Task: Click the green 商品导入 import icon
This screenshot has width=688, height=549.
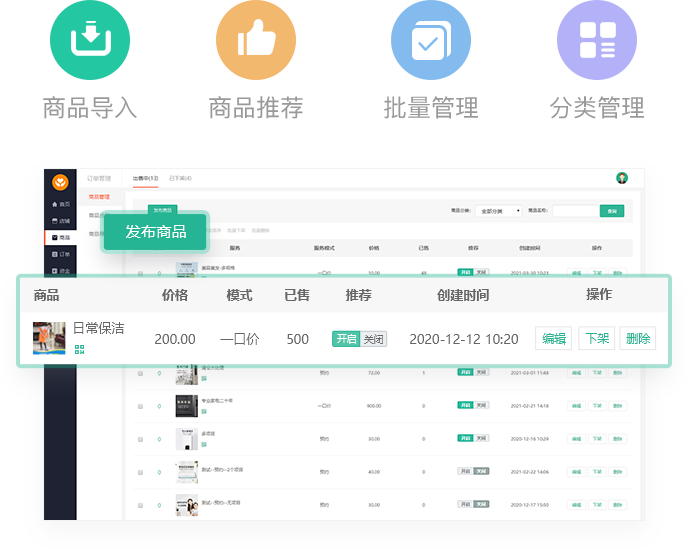Action: pos(90,40)
